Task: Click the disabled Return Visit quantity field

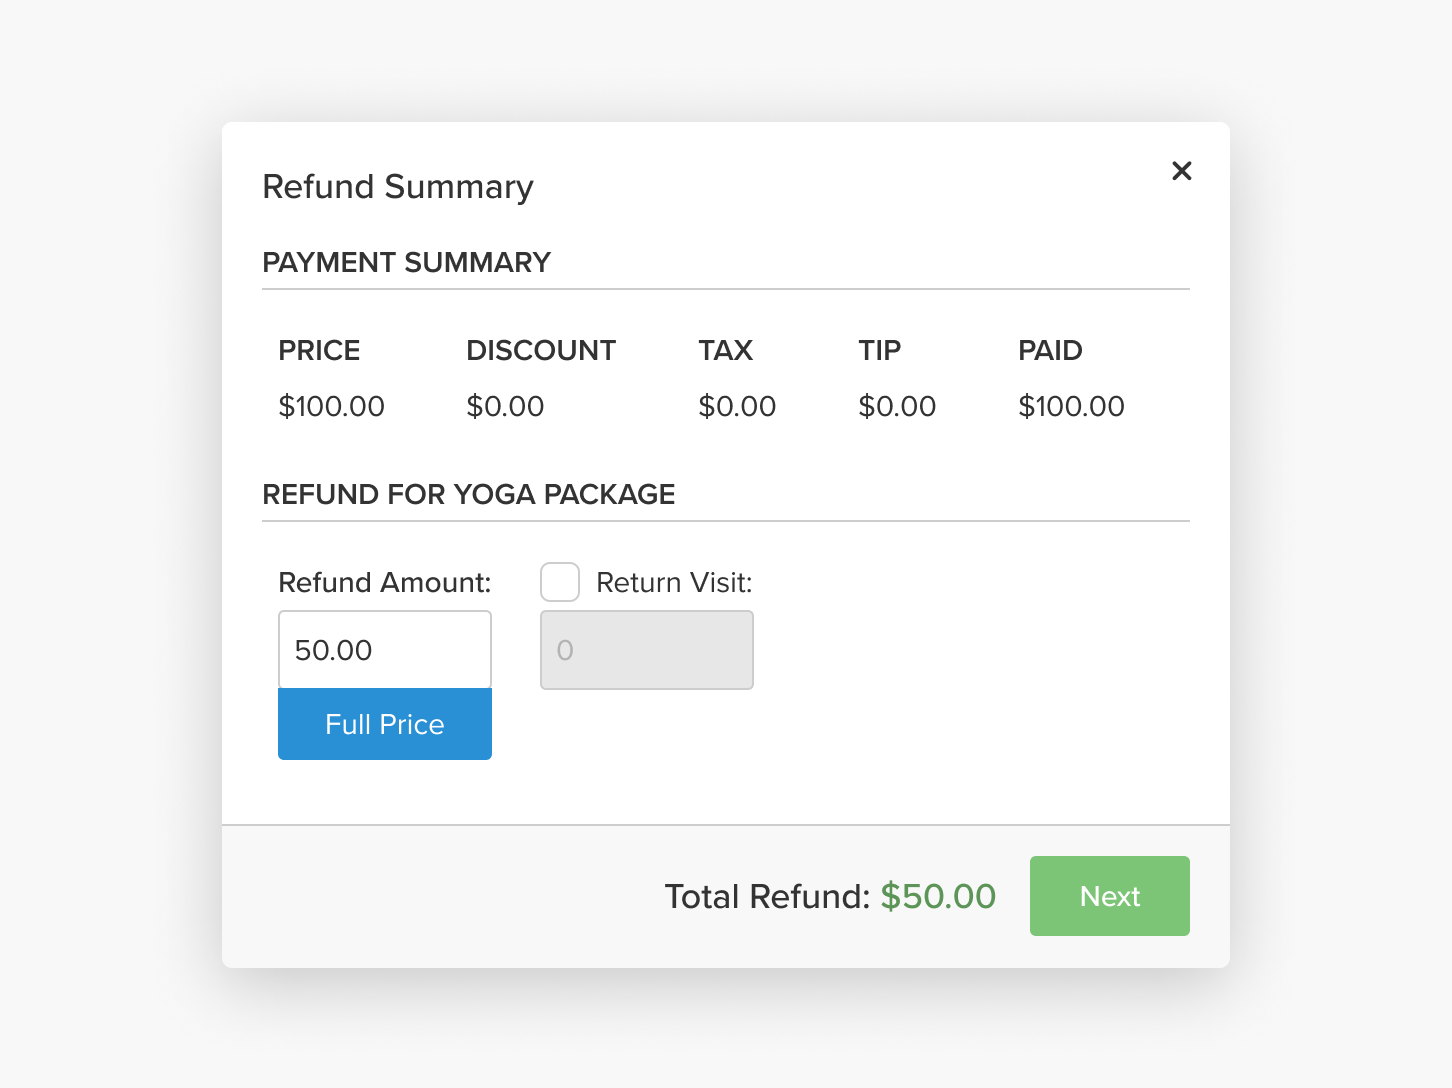Action: coord(646,650)
